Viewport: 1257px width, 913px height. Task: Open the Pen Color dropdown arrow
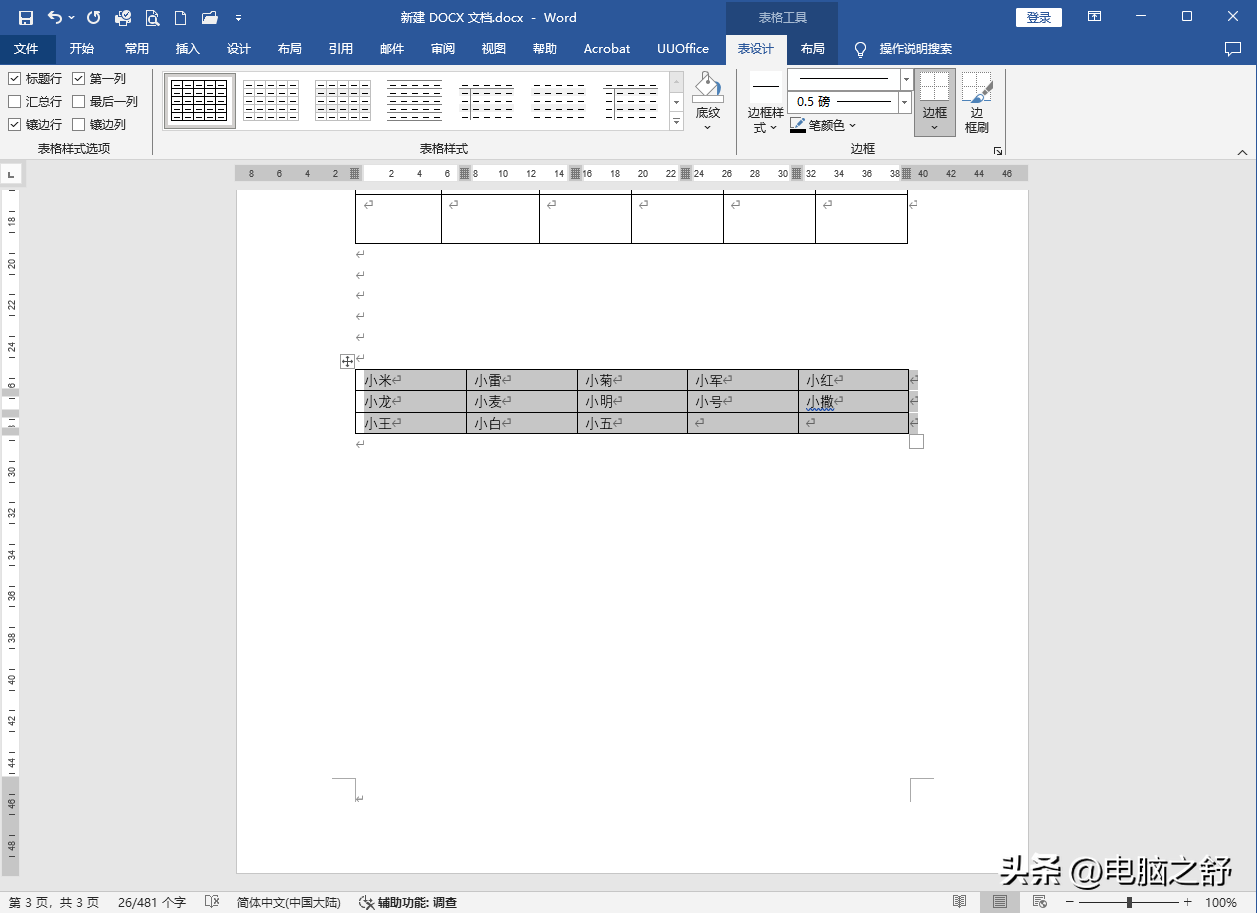click(x=852, y=125)
